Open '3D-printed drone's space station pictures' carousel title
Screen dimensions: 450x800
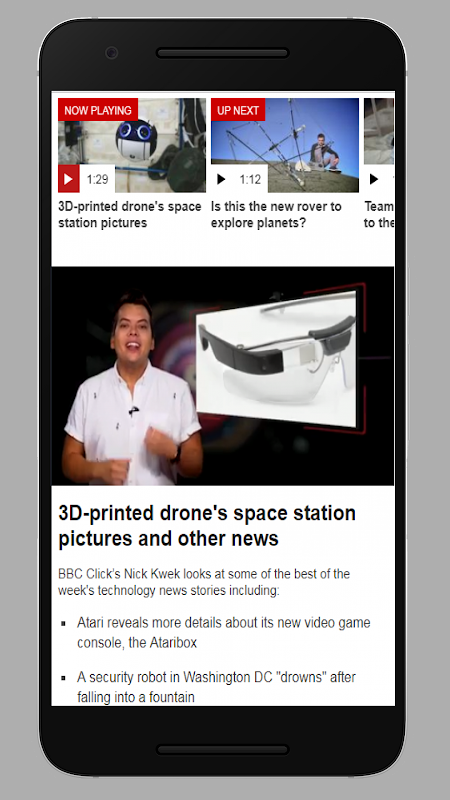click(130, 215)
